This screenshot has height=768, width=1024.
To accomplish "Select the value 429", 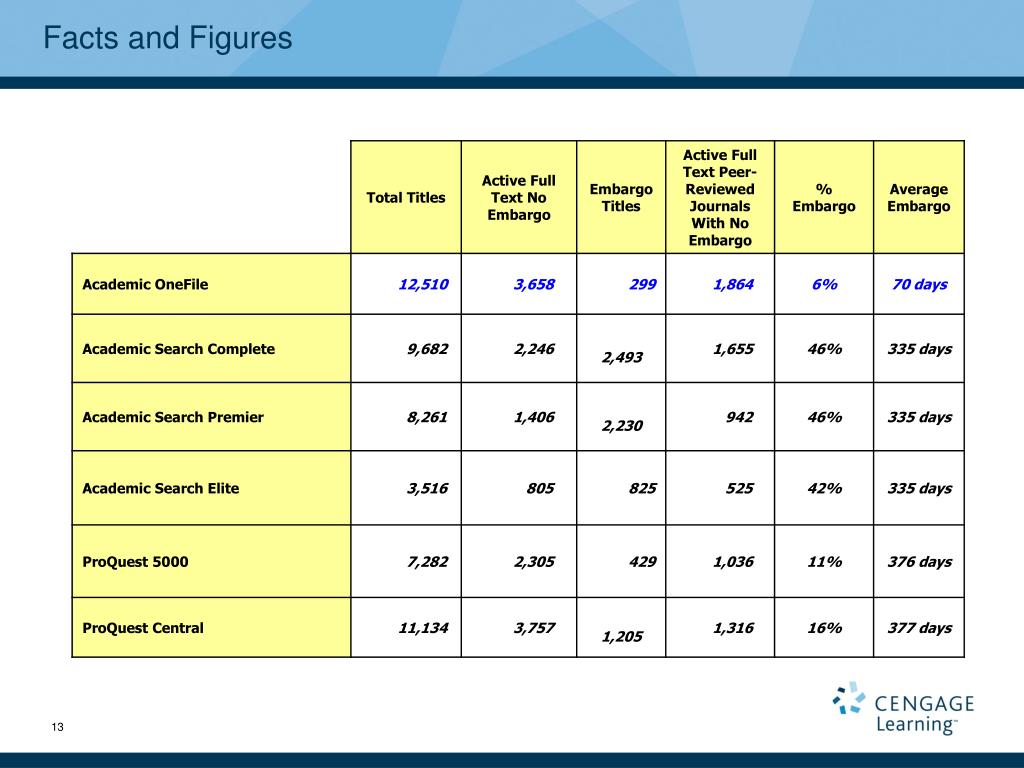I will pos(643,562).
